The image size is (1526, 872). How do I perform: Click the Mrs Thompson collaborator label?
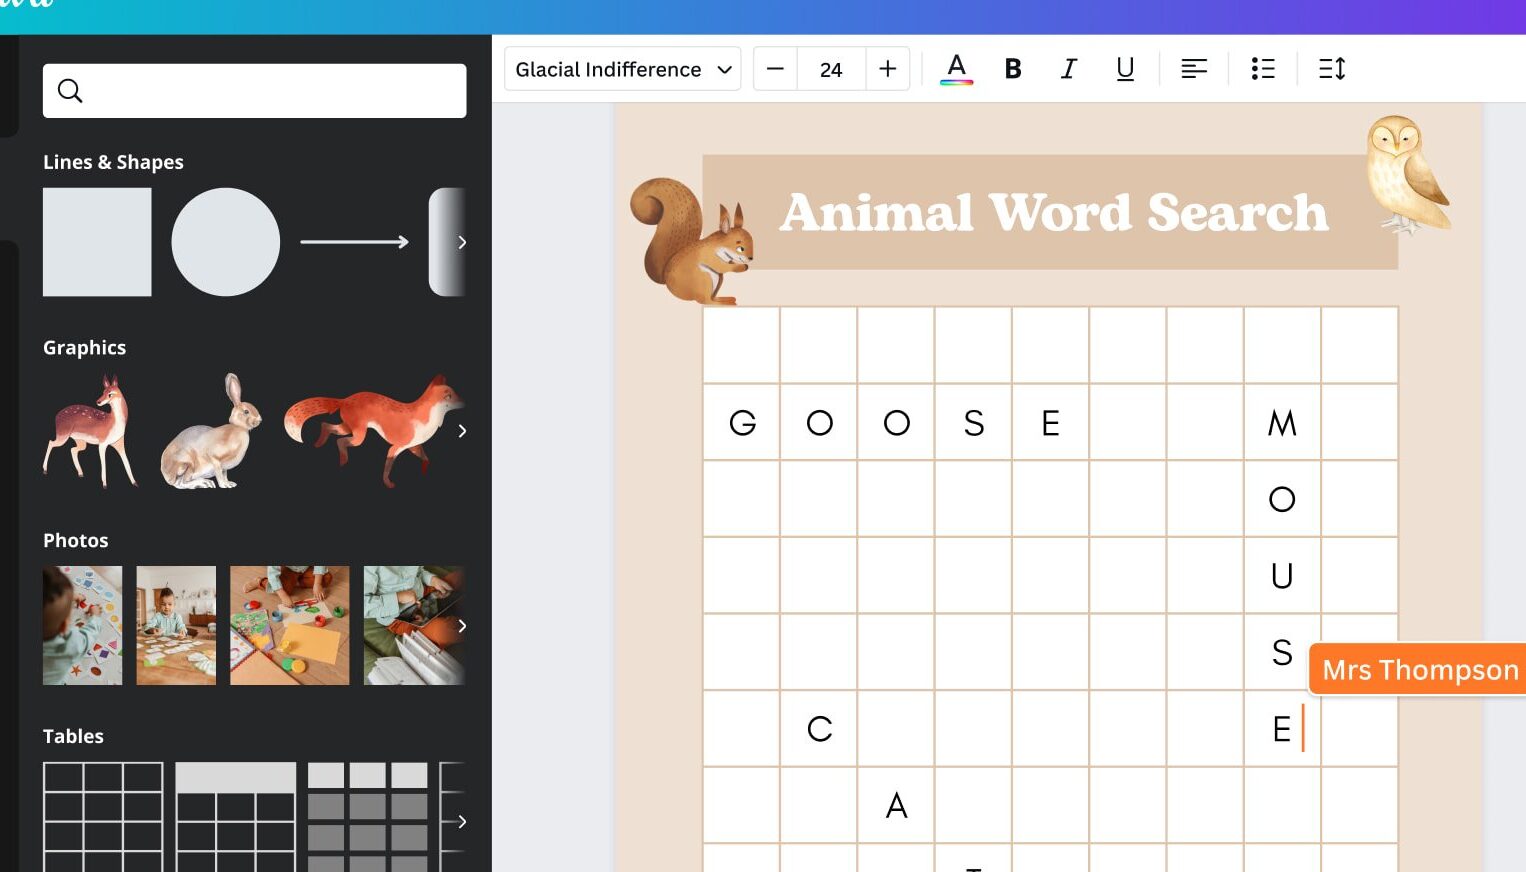(1418, 669)
